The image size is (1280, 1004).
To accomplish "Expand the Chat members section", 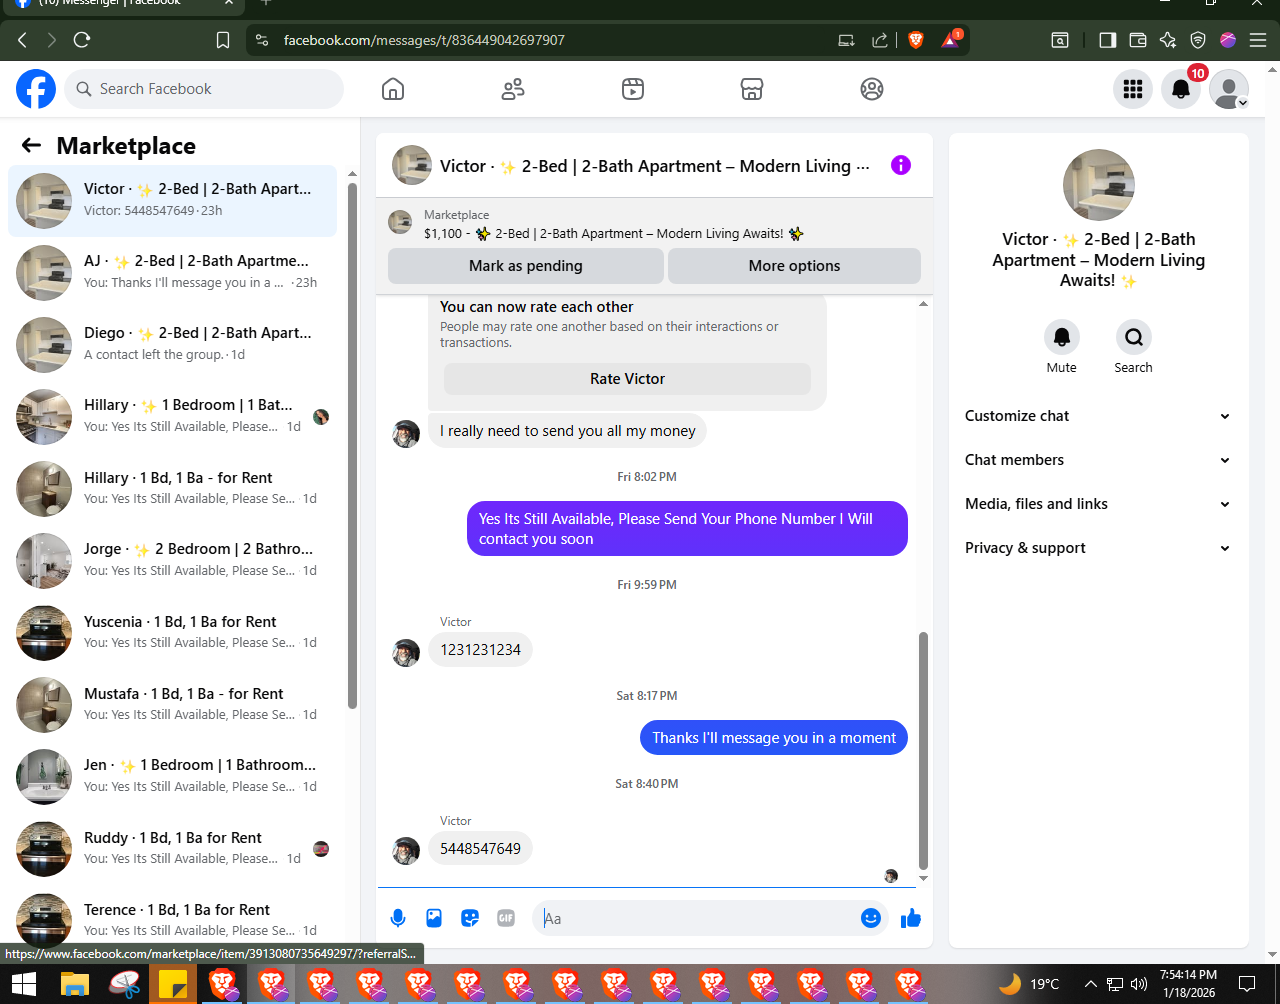I will coord(1097,460).
